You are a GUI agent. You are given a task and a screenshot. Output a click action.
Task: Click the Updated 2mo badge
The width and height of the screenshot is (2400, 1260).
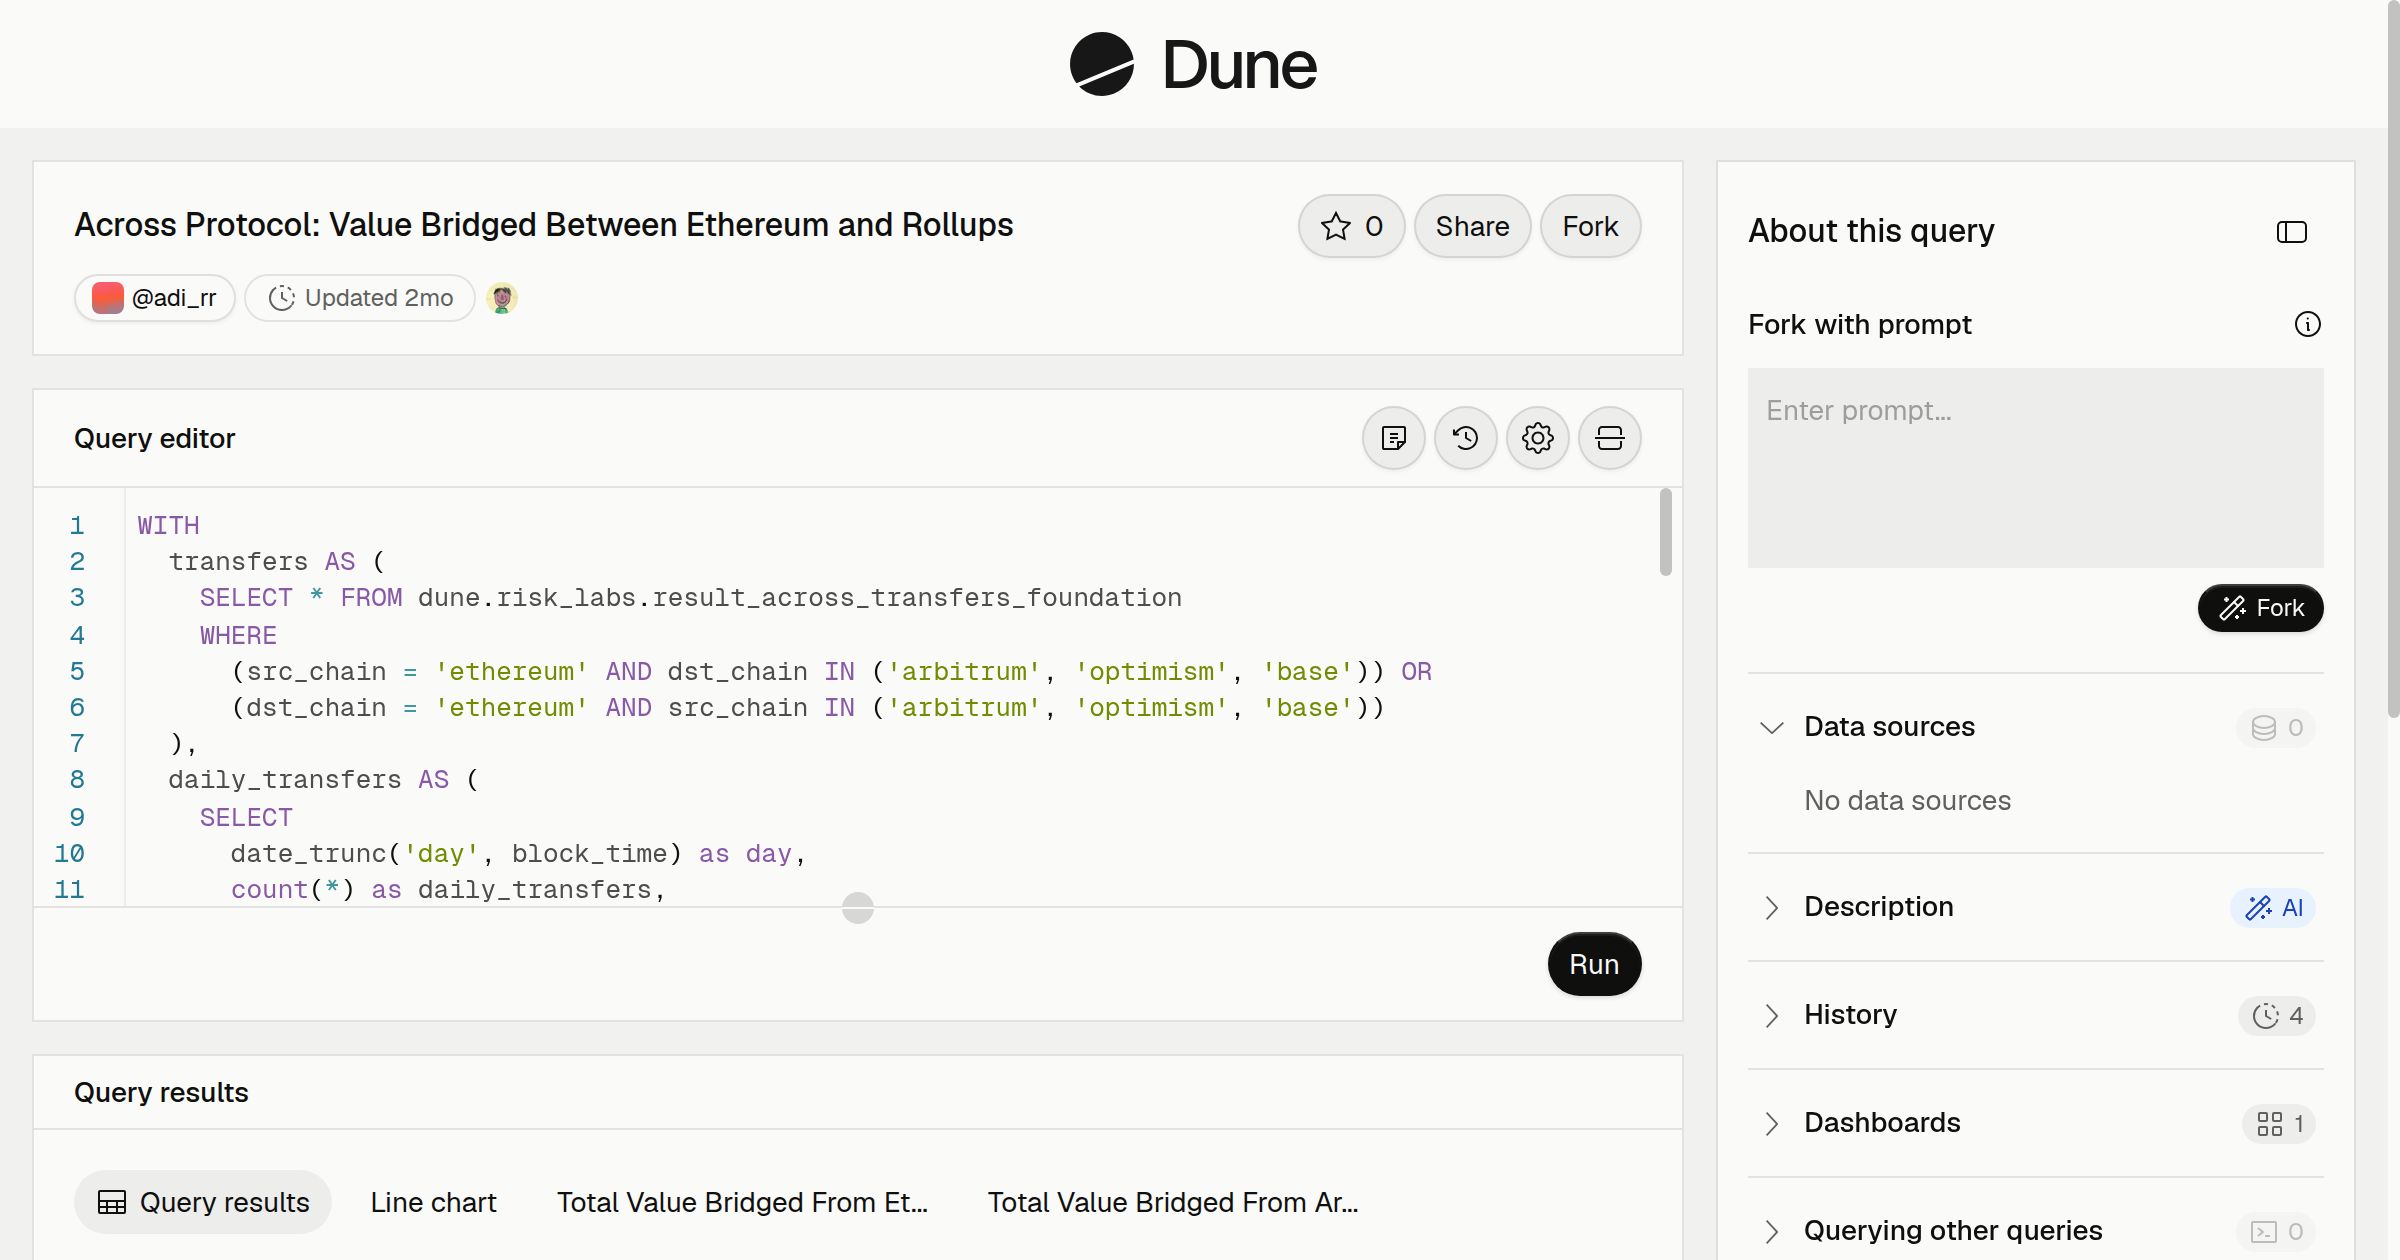[360, 298]
